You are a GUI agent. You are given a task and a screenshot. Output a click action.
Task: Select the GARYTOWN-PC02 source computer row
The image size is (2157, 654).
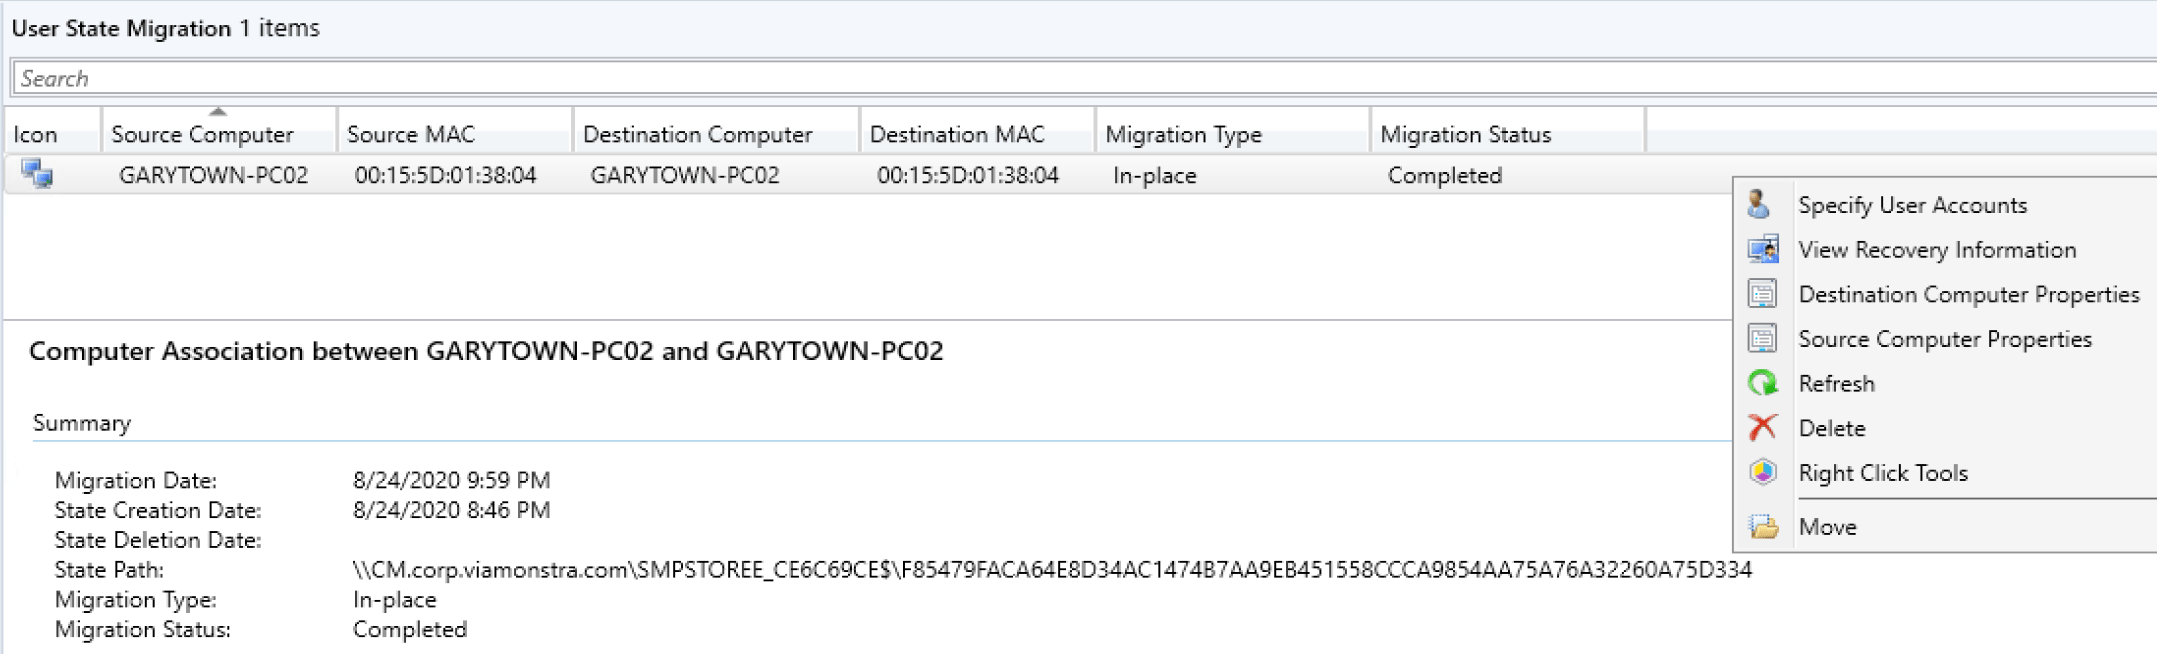tap(213, 175)
